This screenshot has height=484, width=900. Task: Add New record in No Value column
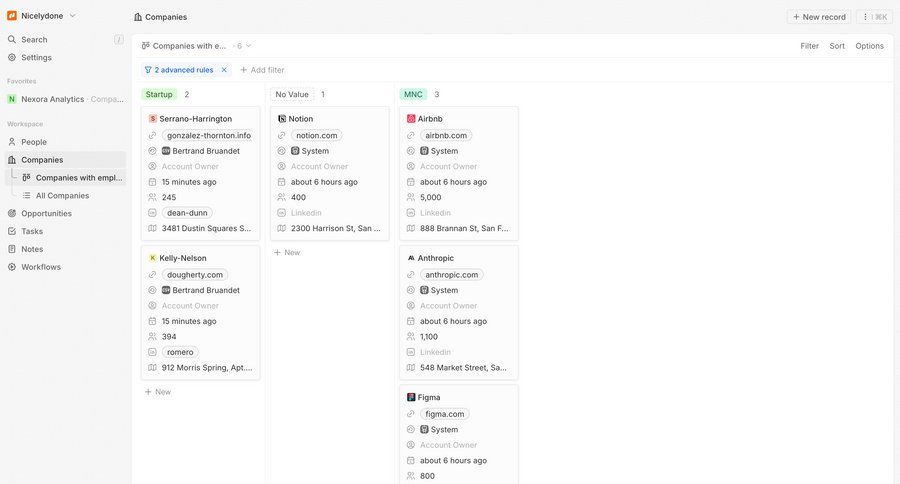click(287, 252)
